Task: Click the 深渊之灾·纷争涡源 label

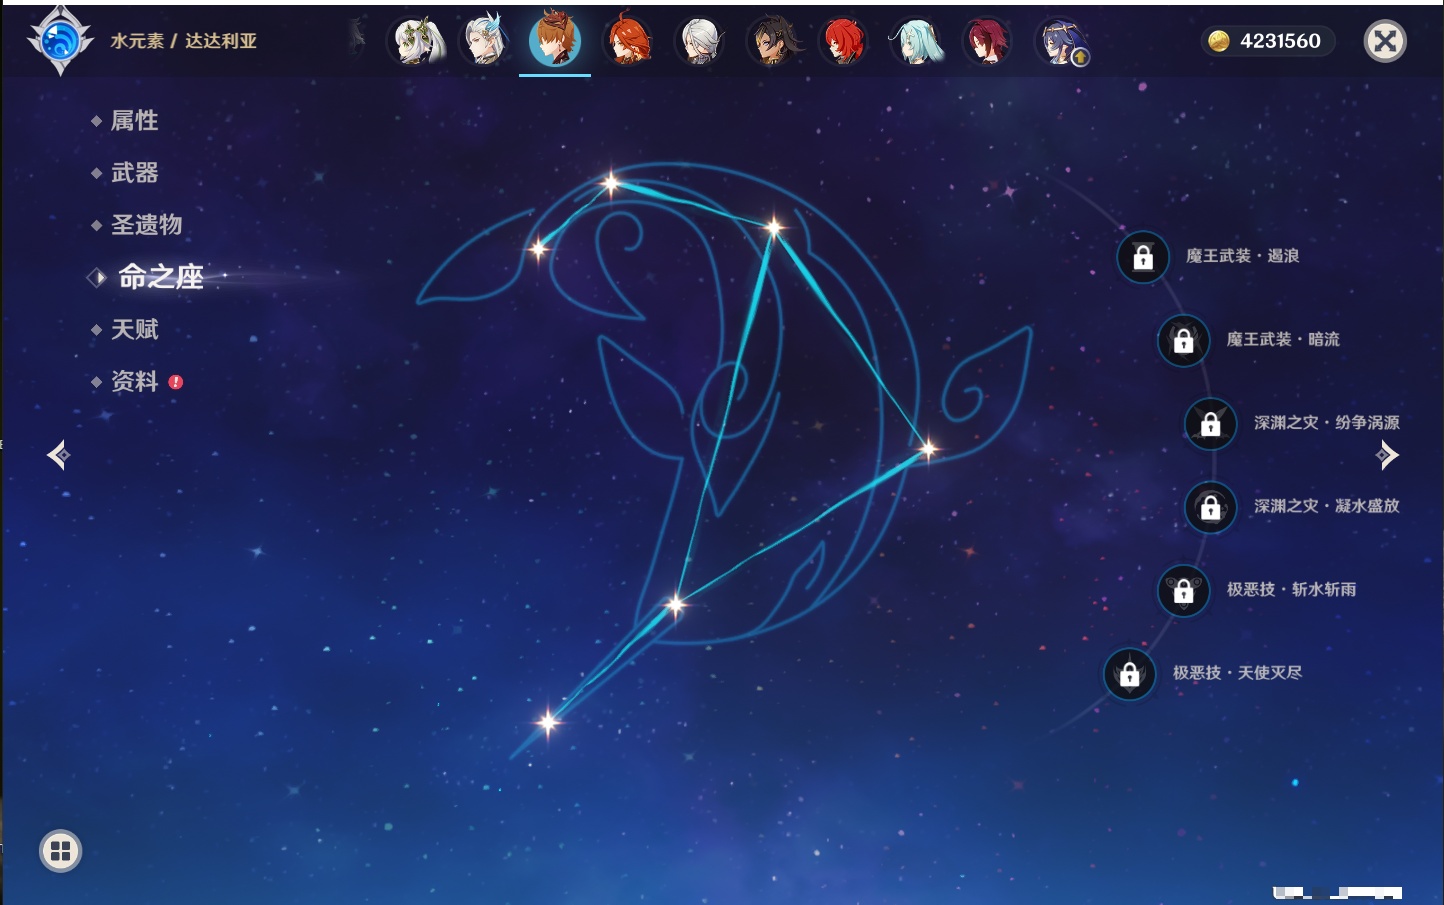Action: (x=1327, y=422)
